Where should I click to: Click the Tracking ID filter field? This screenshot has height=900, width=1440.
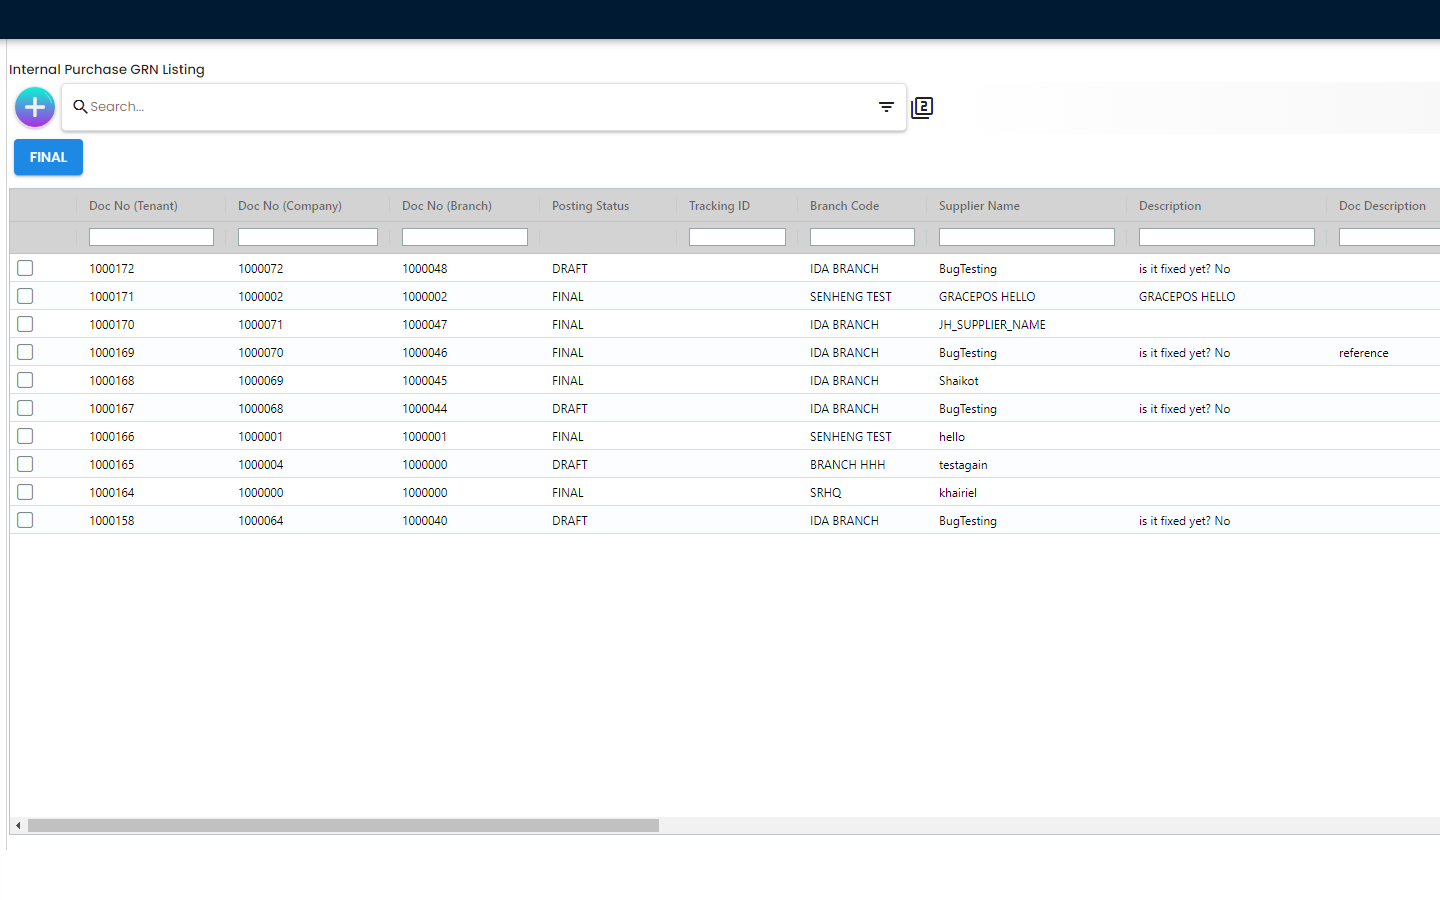coord(737,237)
